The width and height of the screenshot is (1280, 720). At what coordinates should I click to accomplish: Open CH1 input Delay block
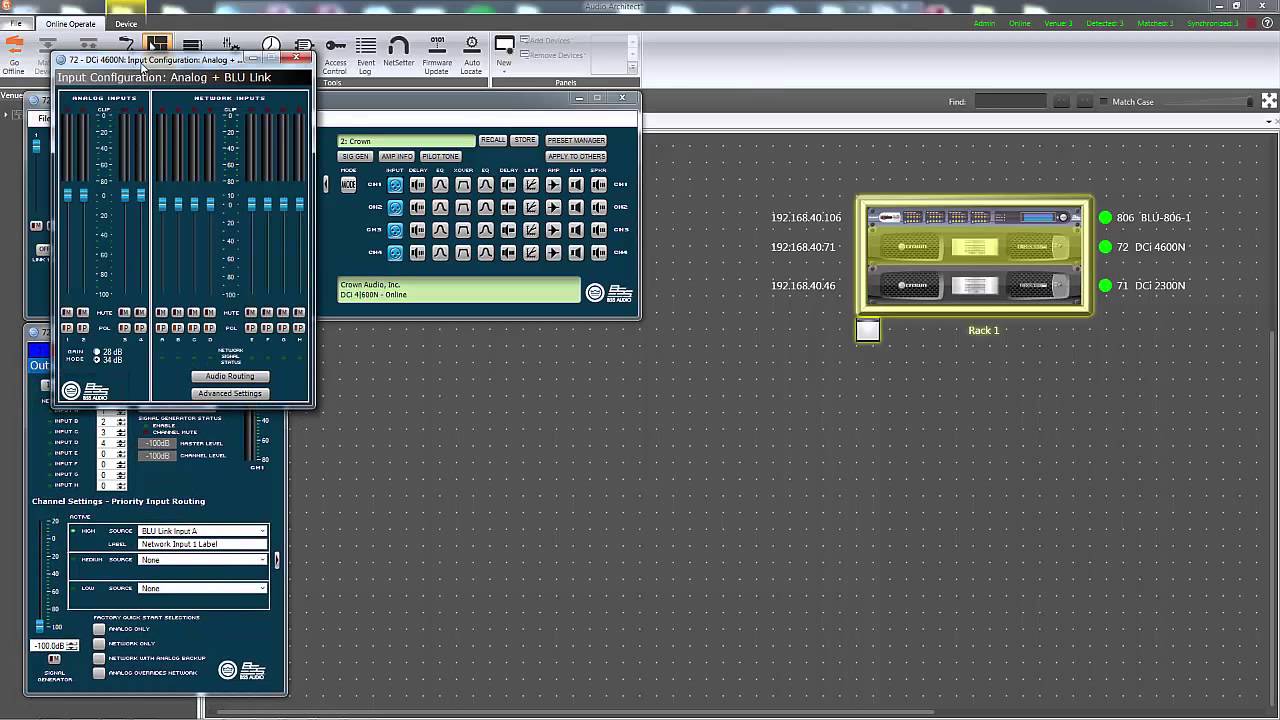[x=417, y=185]
